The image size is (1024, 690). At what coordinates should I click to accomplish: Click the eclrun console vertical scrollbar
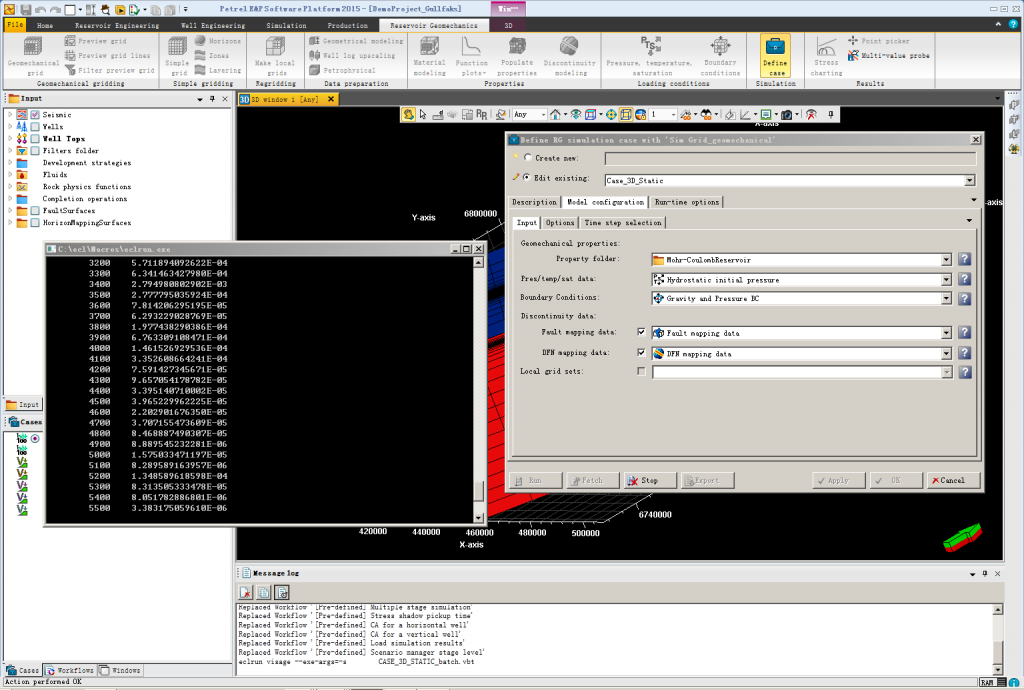click(479, 390)
